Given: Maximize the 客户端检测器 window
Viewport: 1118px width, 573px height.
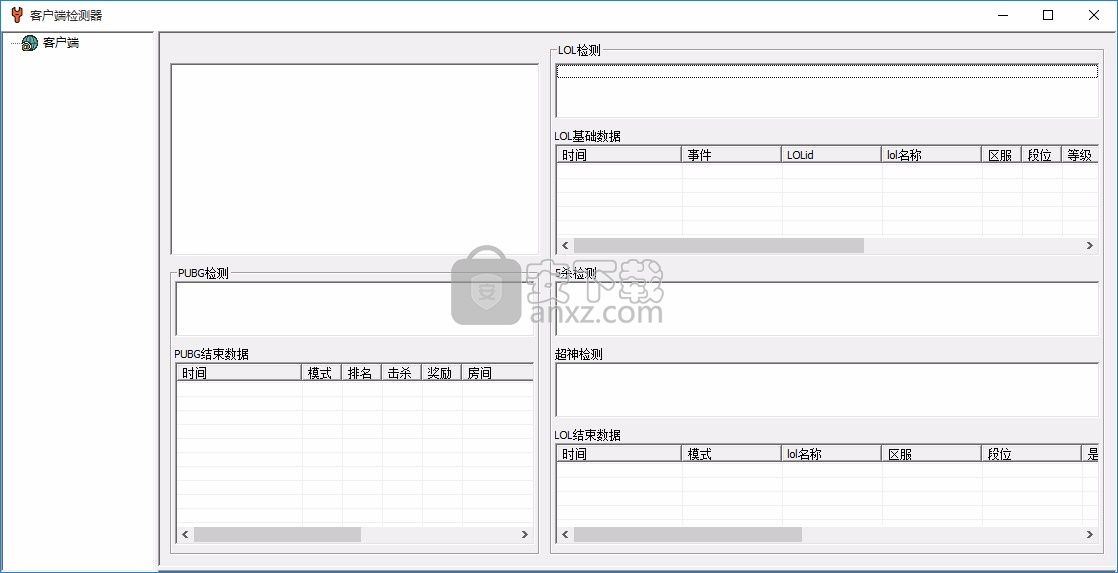Looking at the screenshot, I should tap(1048, 15).
